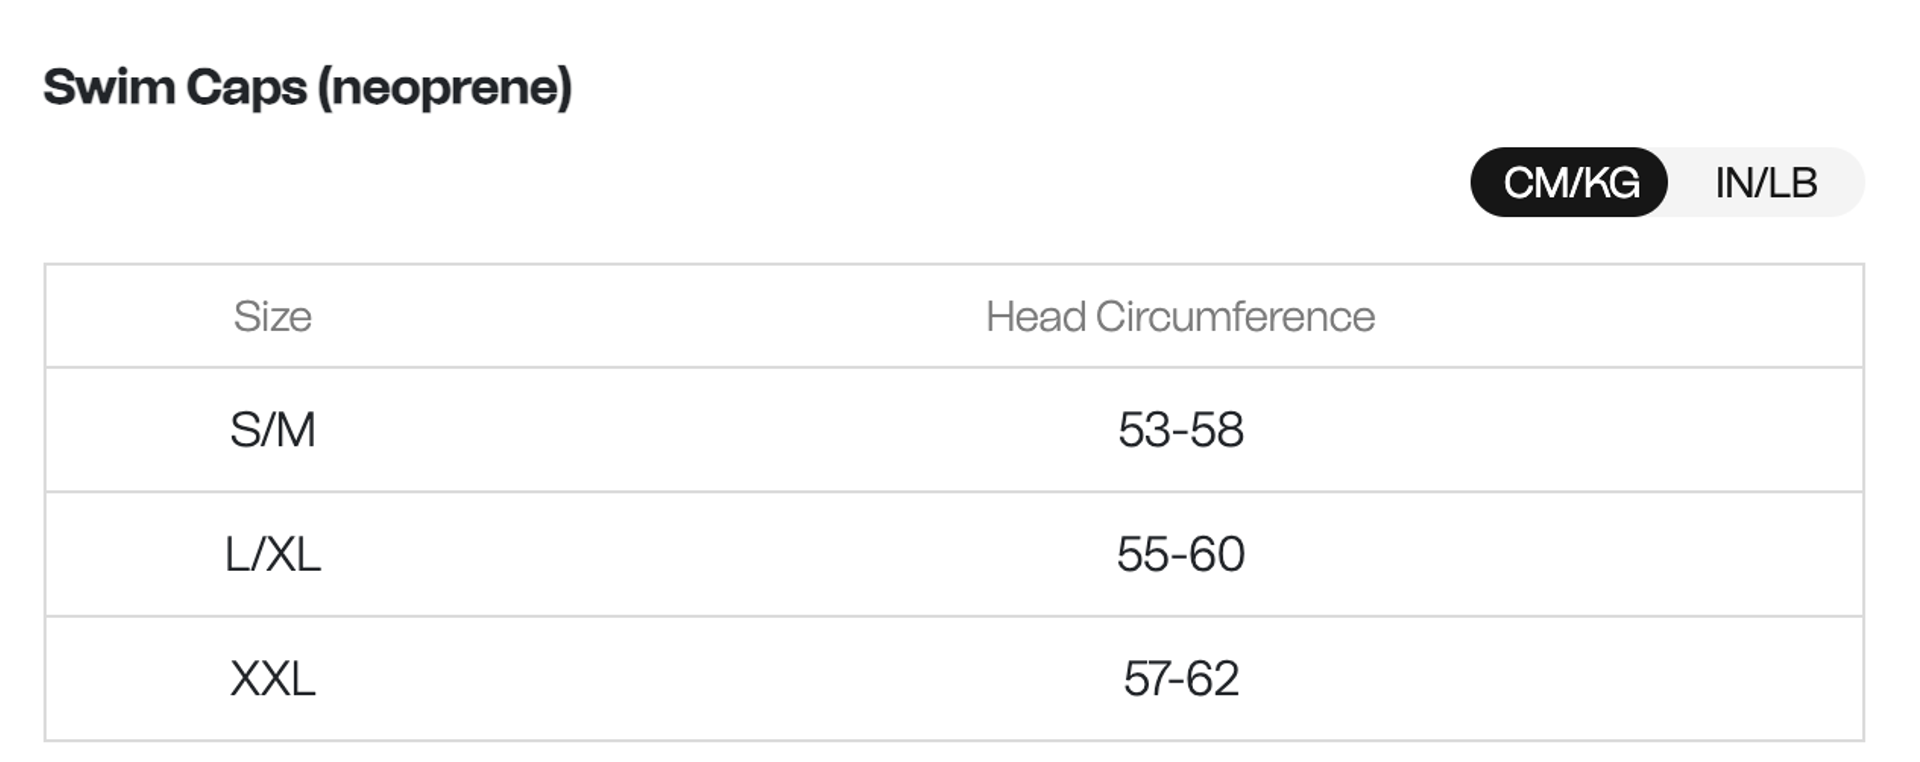
Task: Click the Head Circumference column header
Action: coord(1180,317)
